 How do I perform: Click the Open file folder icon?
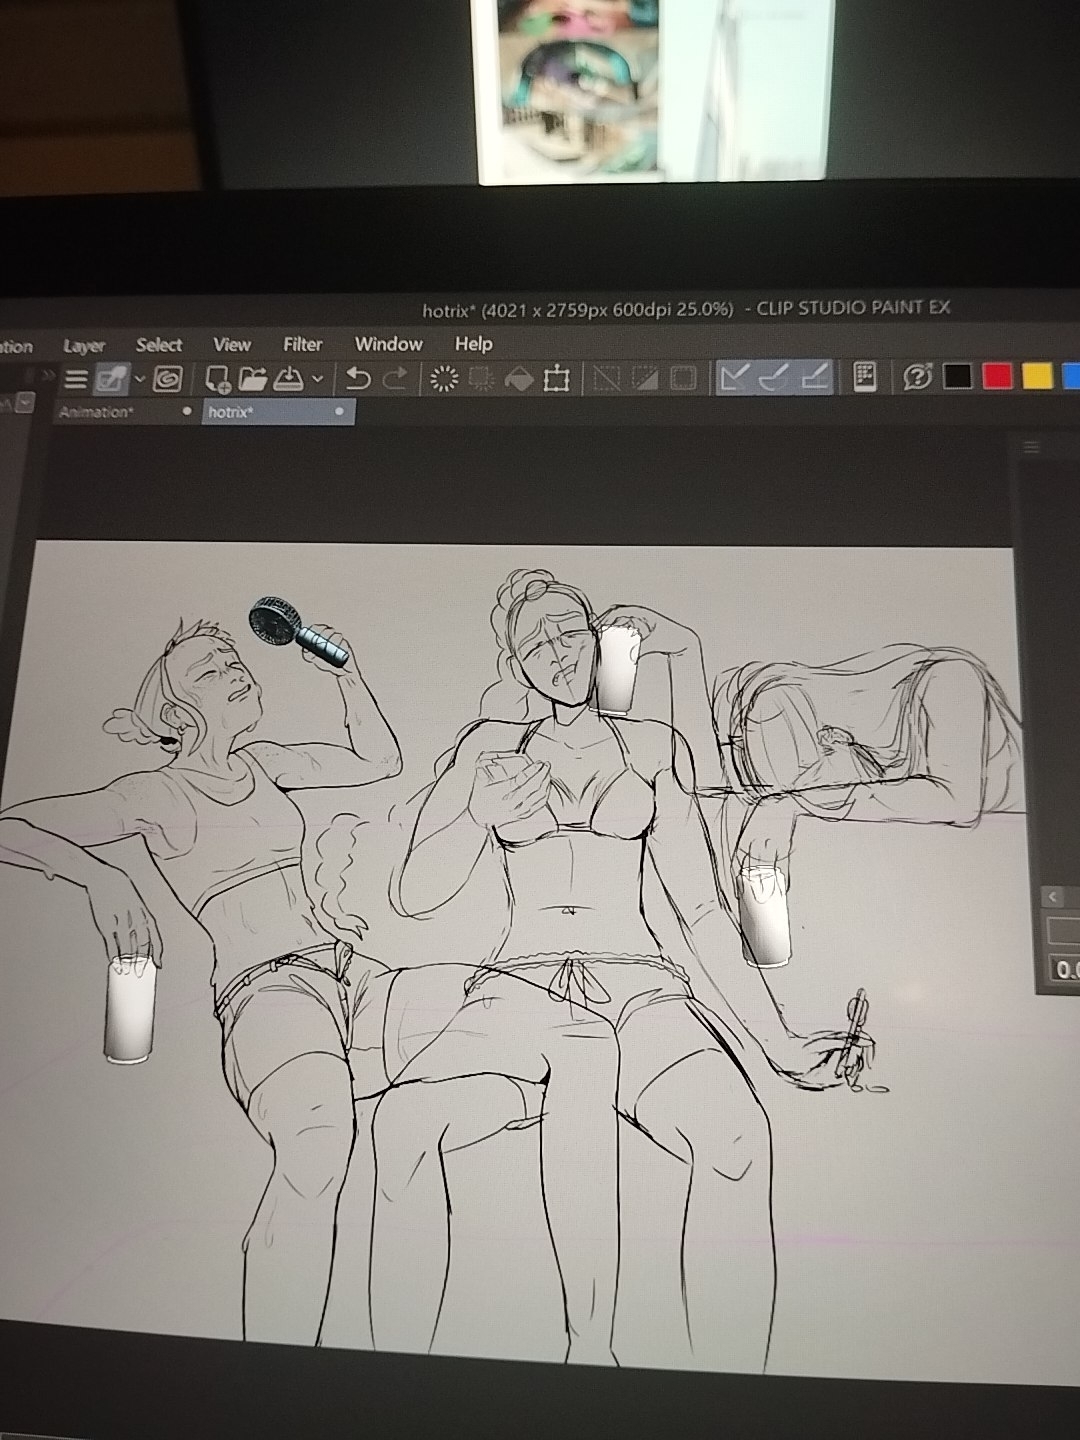tap(253, 379)
